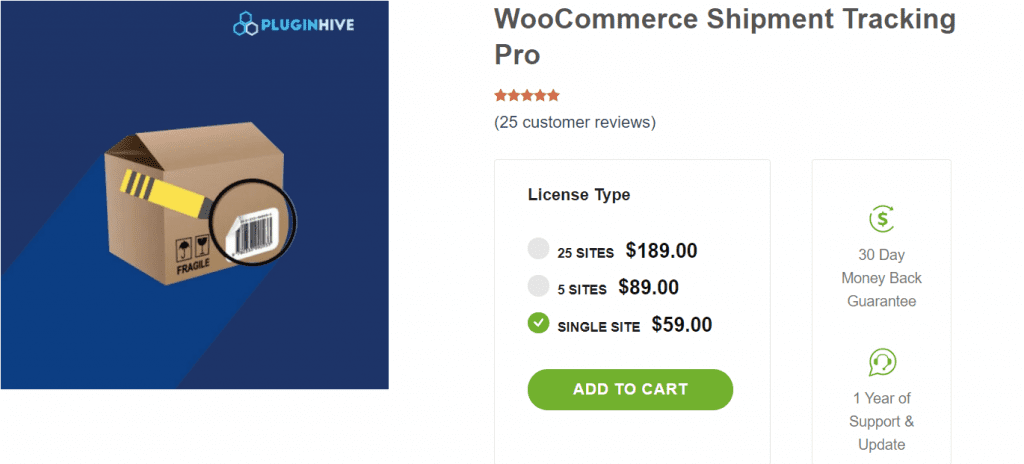This screenshot has height=464, width=1024.
Task: Click the $89.00 price label
Action: point(648,288)
